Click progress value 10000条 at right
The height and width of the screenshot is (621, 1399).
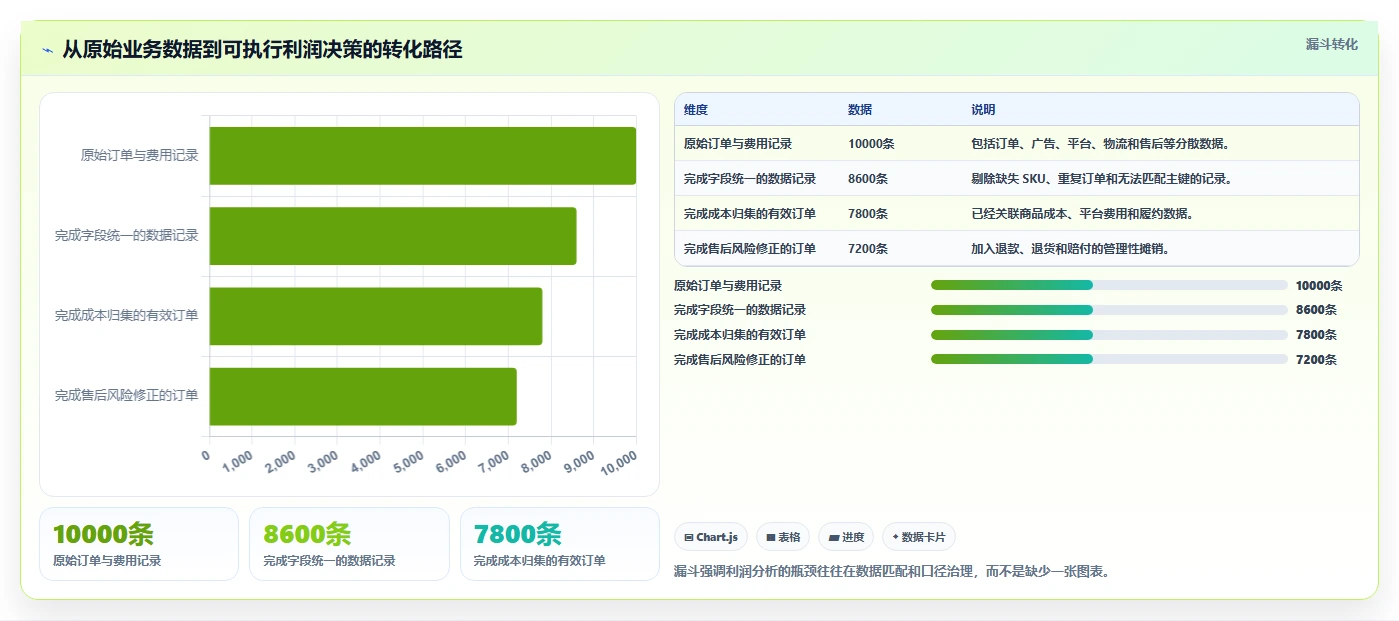click(1319, 286)
